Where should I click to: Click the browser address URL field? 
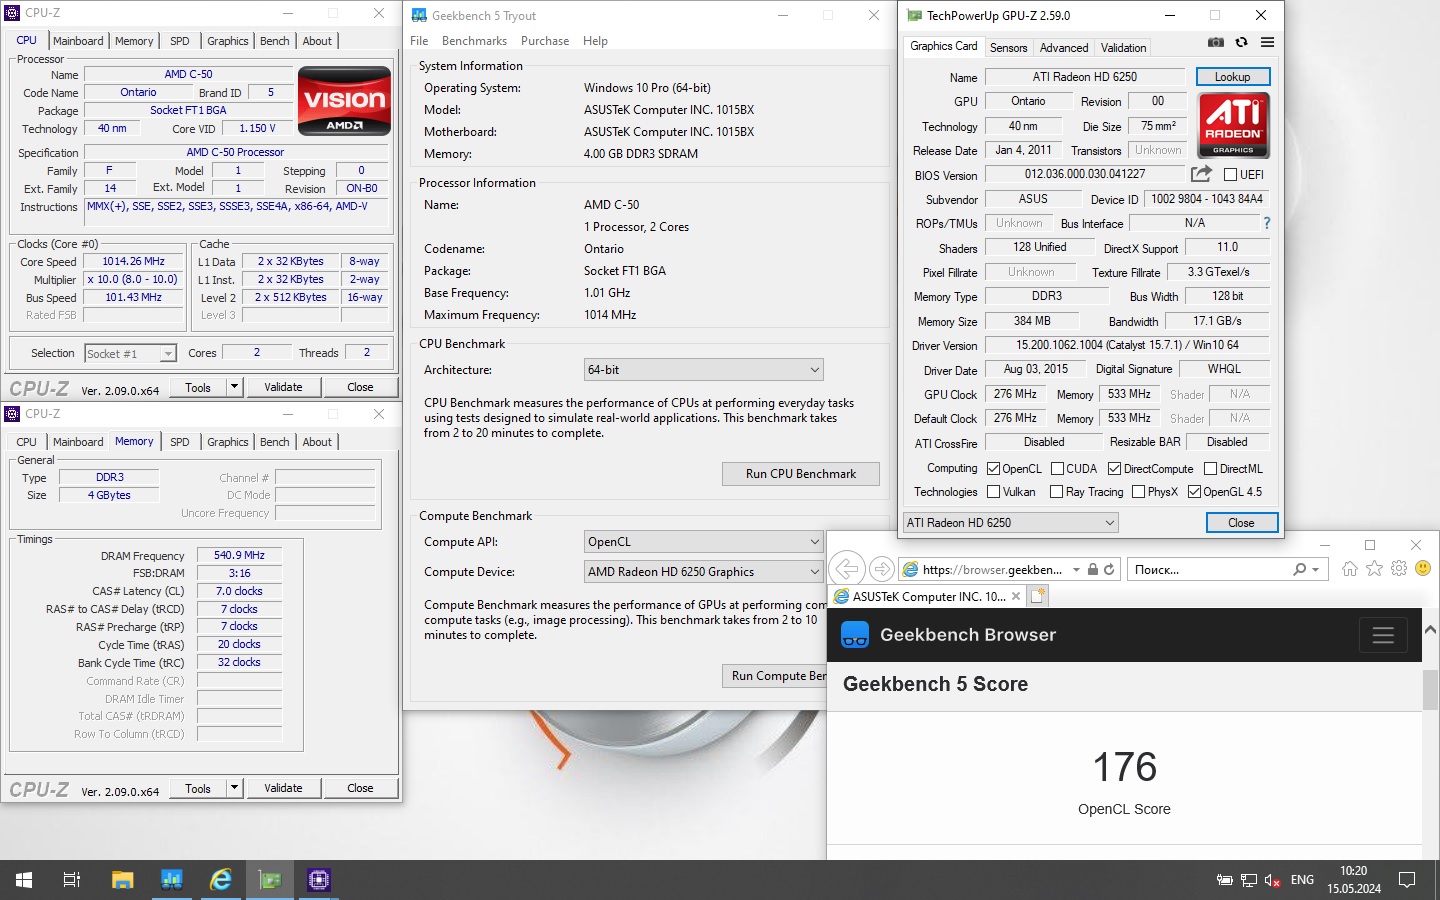tap(992, 570)
